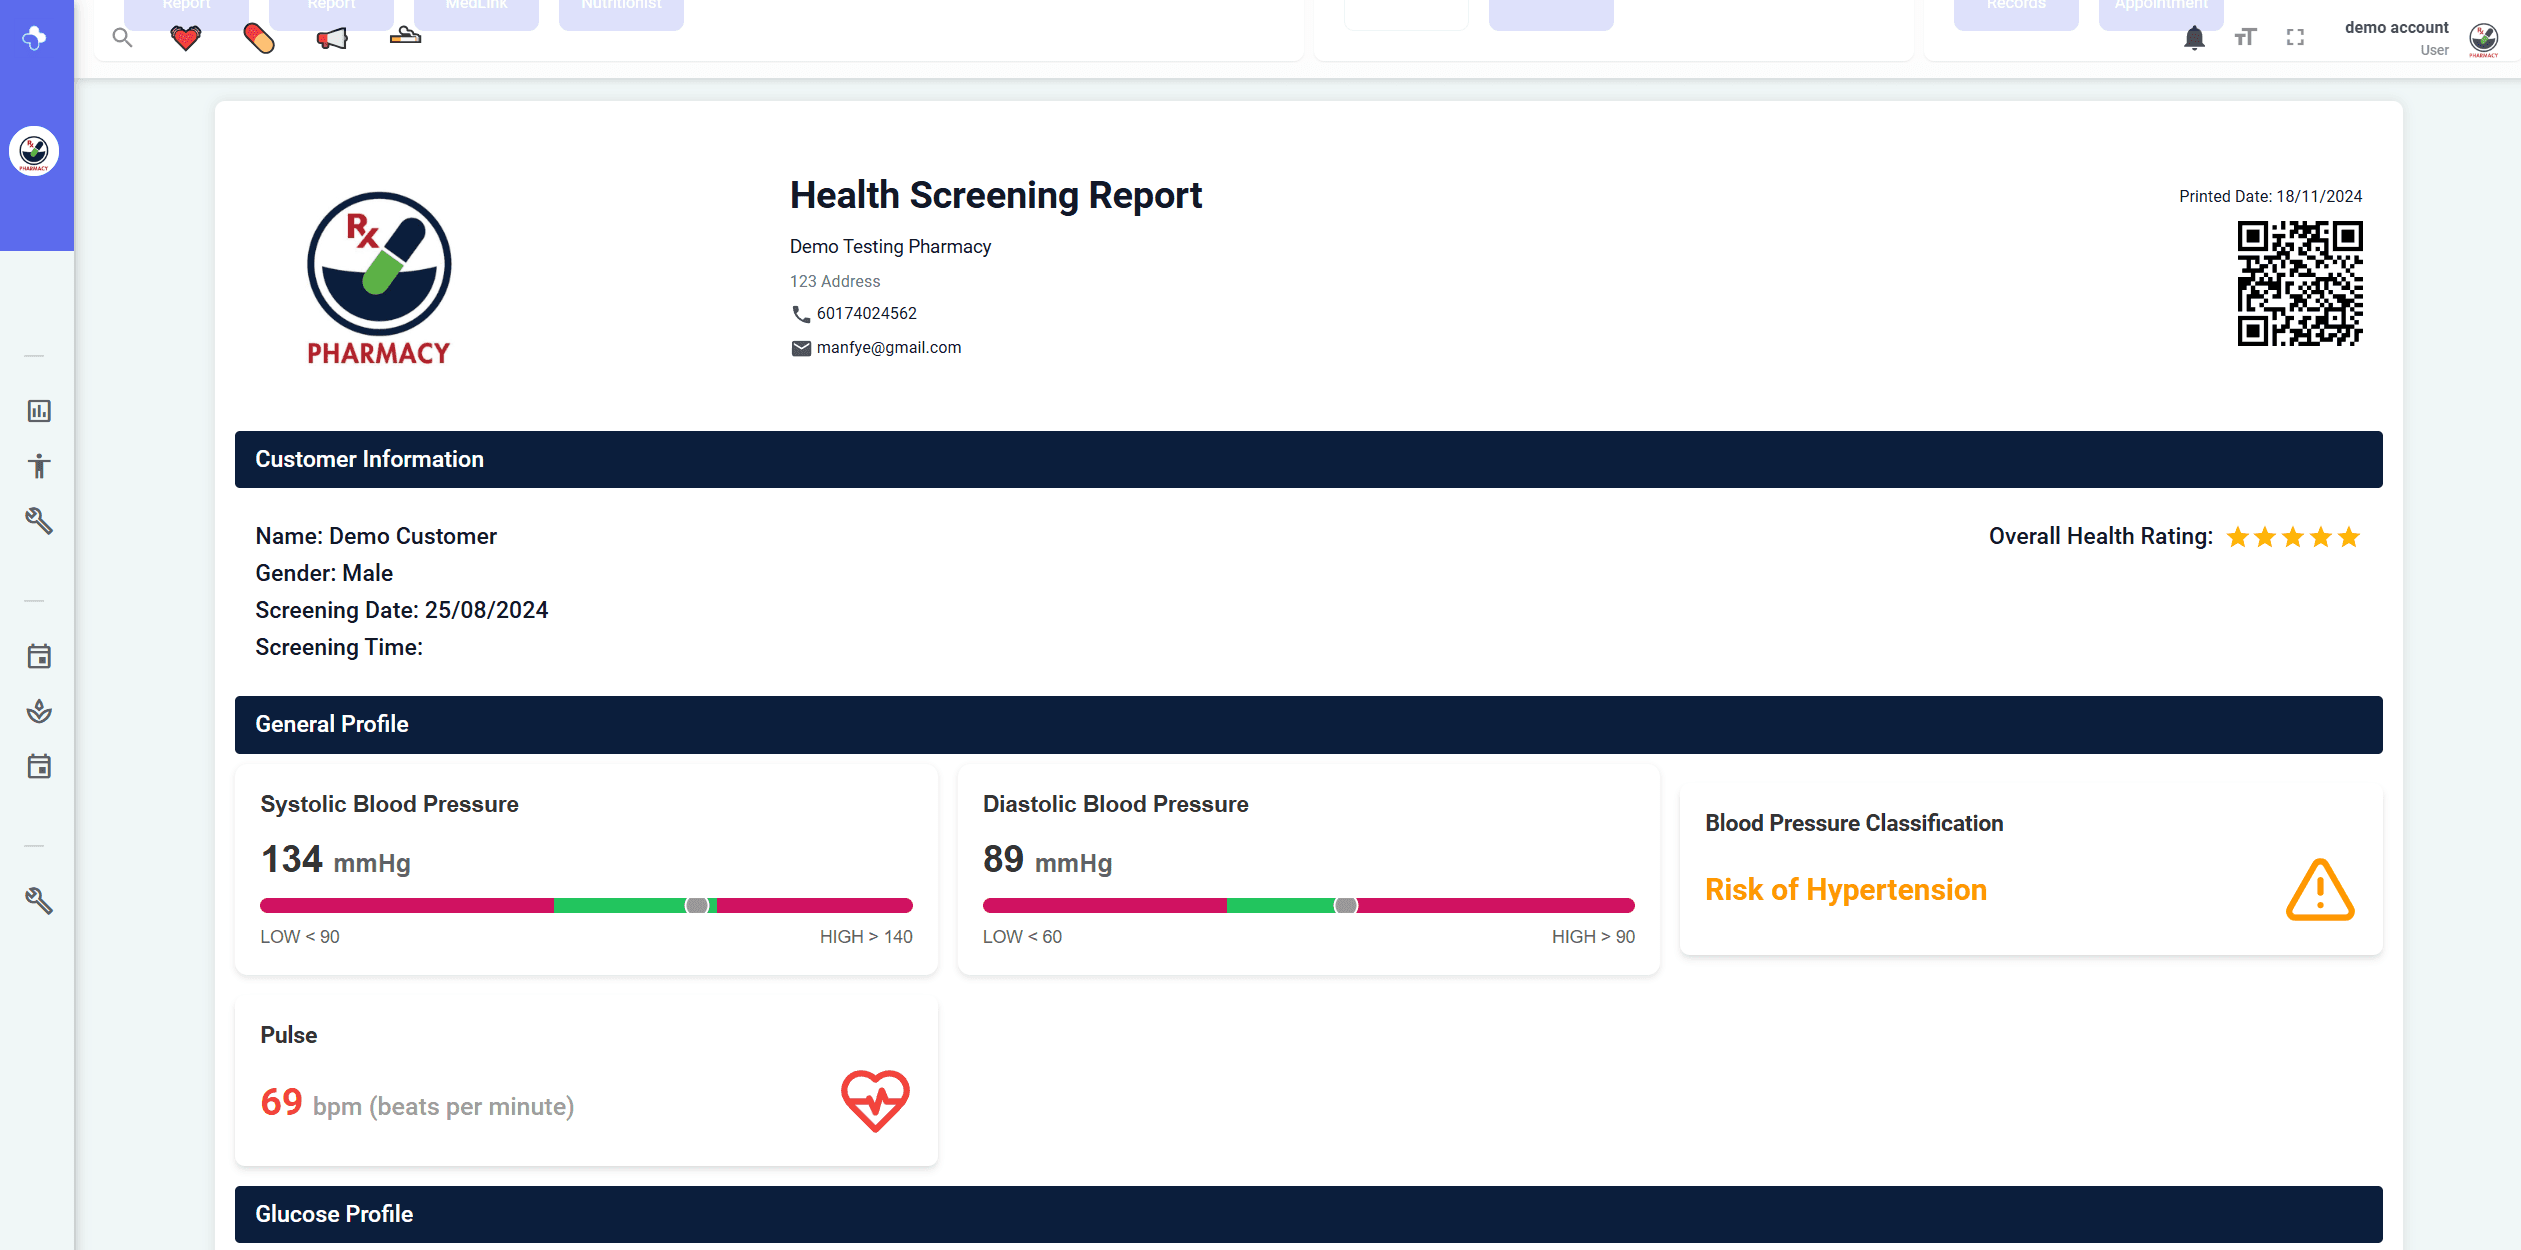Toggle fullscreen mode icon
The width and height of the screenshot is (2521, 1250).
2295,38
